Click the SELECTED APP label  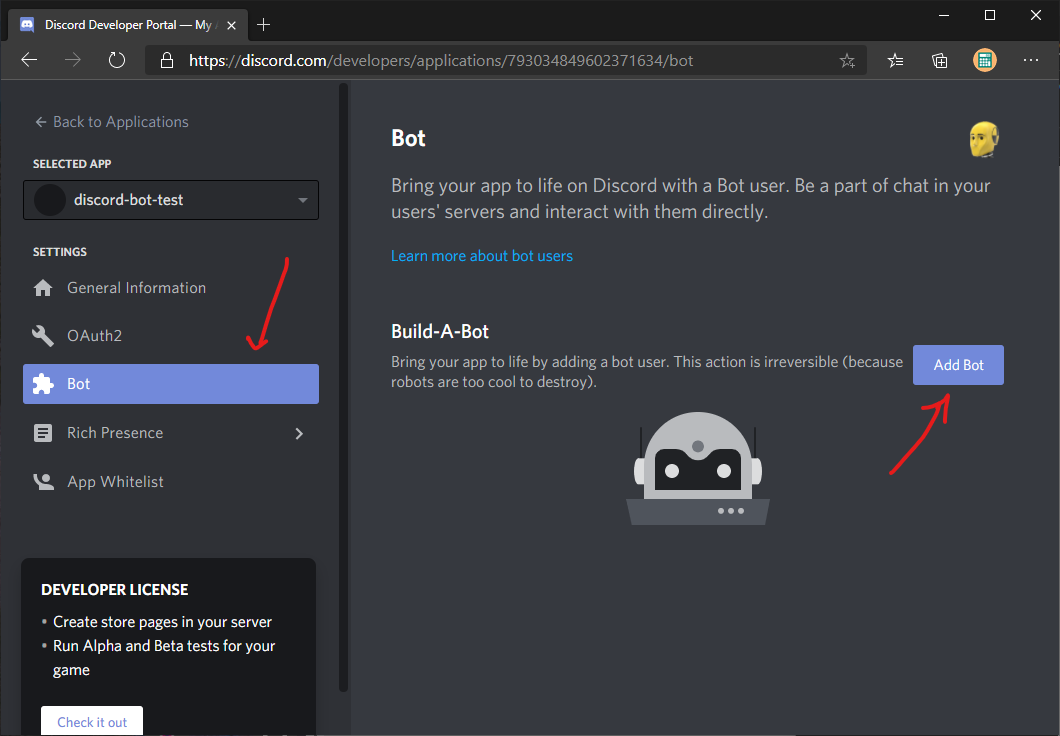pyautogui.click(x=72, y=164)
